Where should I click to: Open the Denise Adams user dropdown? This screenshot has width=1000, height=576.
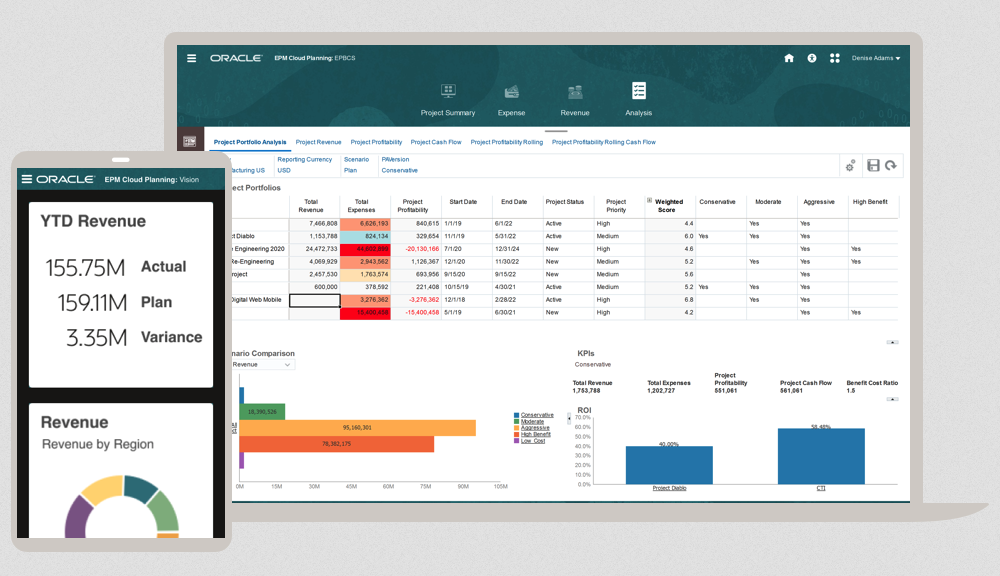(875, 58)
